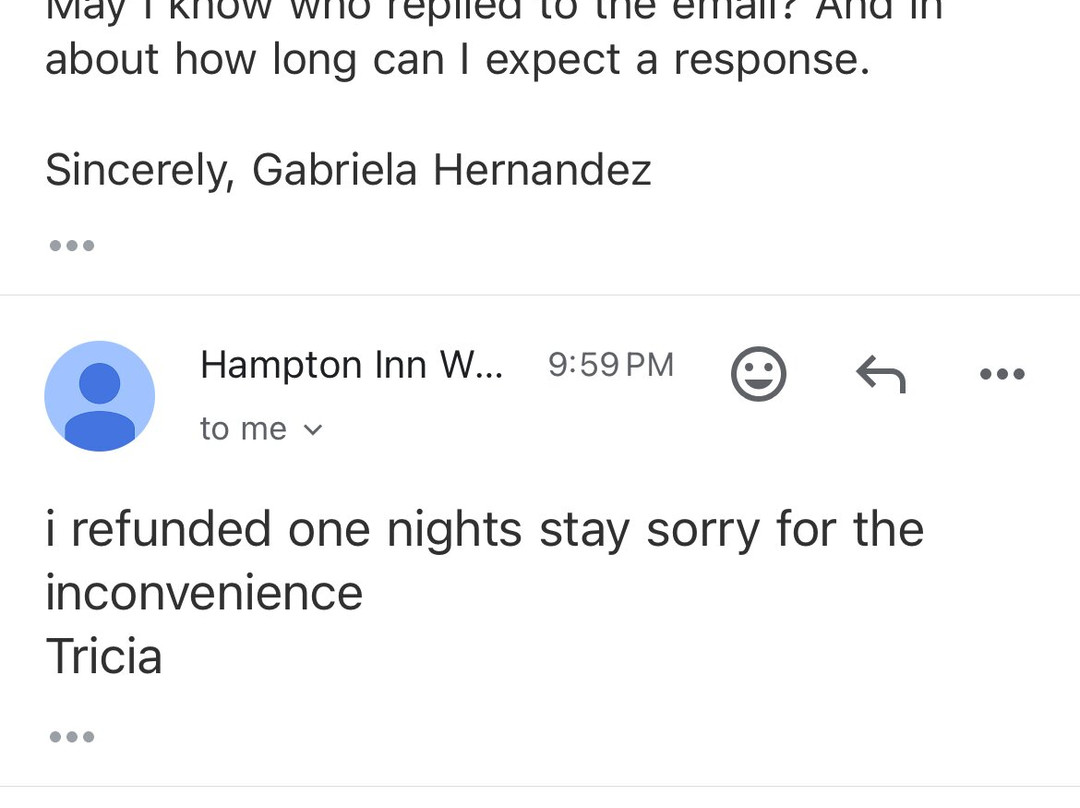Reveal trimmed message under 'Sincerely, Gabriela Hernandez'

coord(71,244)
